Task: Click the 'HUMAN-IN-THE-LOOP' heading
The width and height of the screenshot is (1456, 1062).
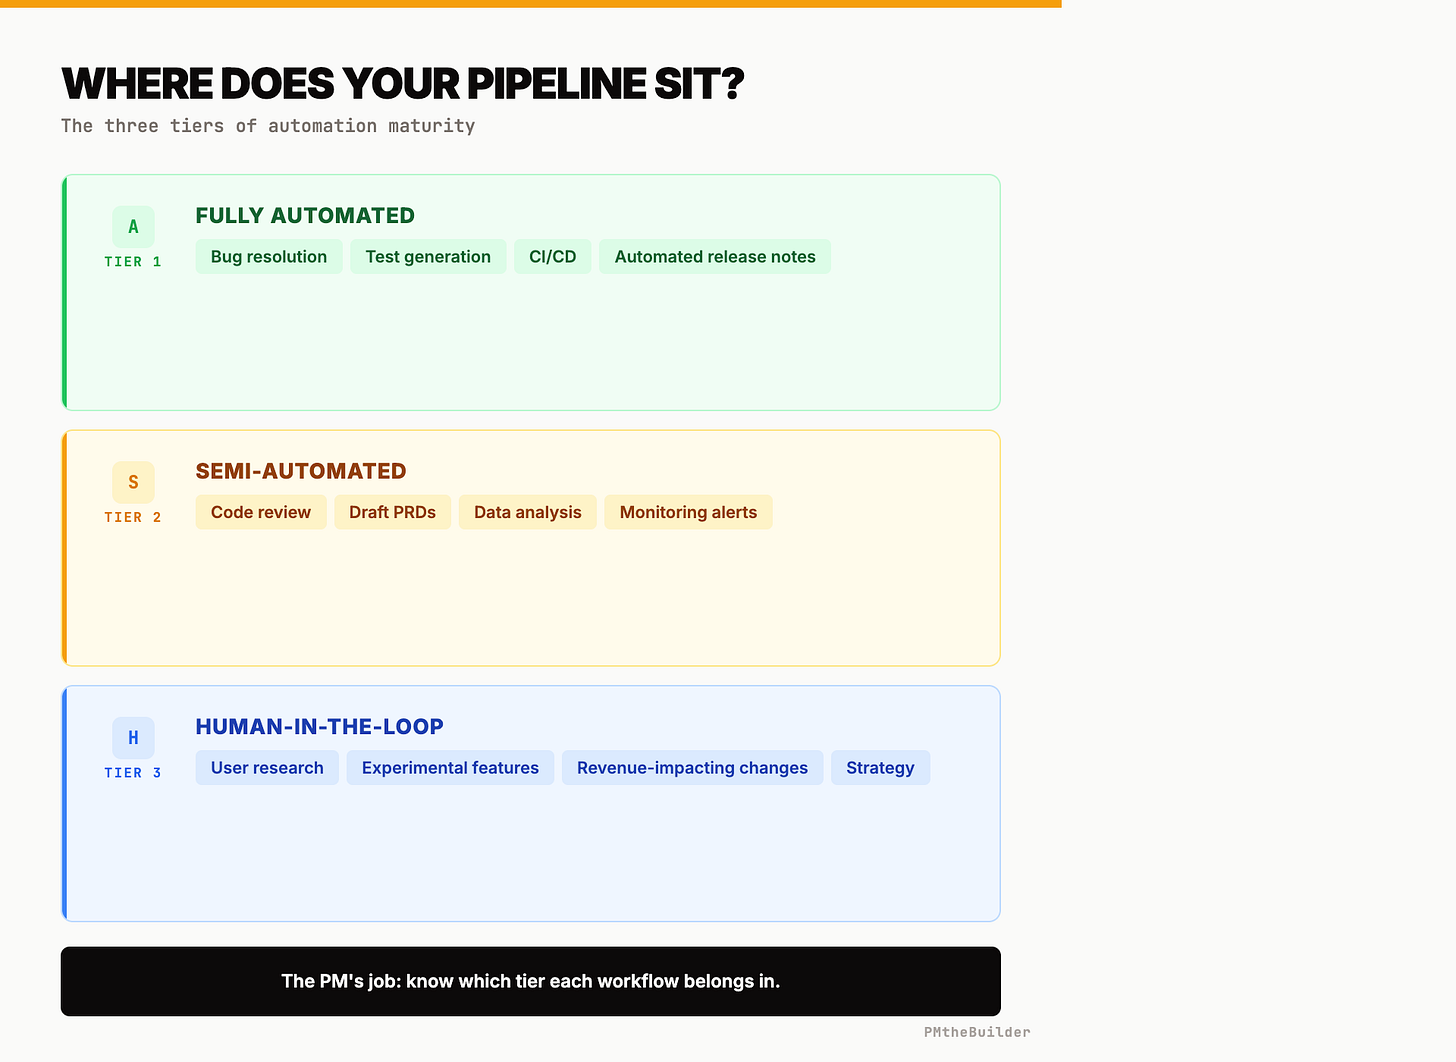Action: pos(320,727)
